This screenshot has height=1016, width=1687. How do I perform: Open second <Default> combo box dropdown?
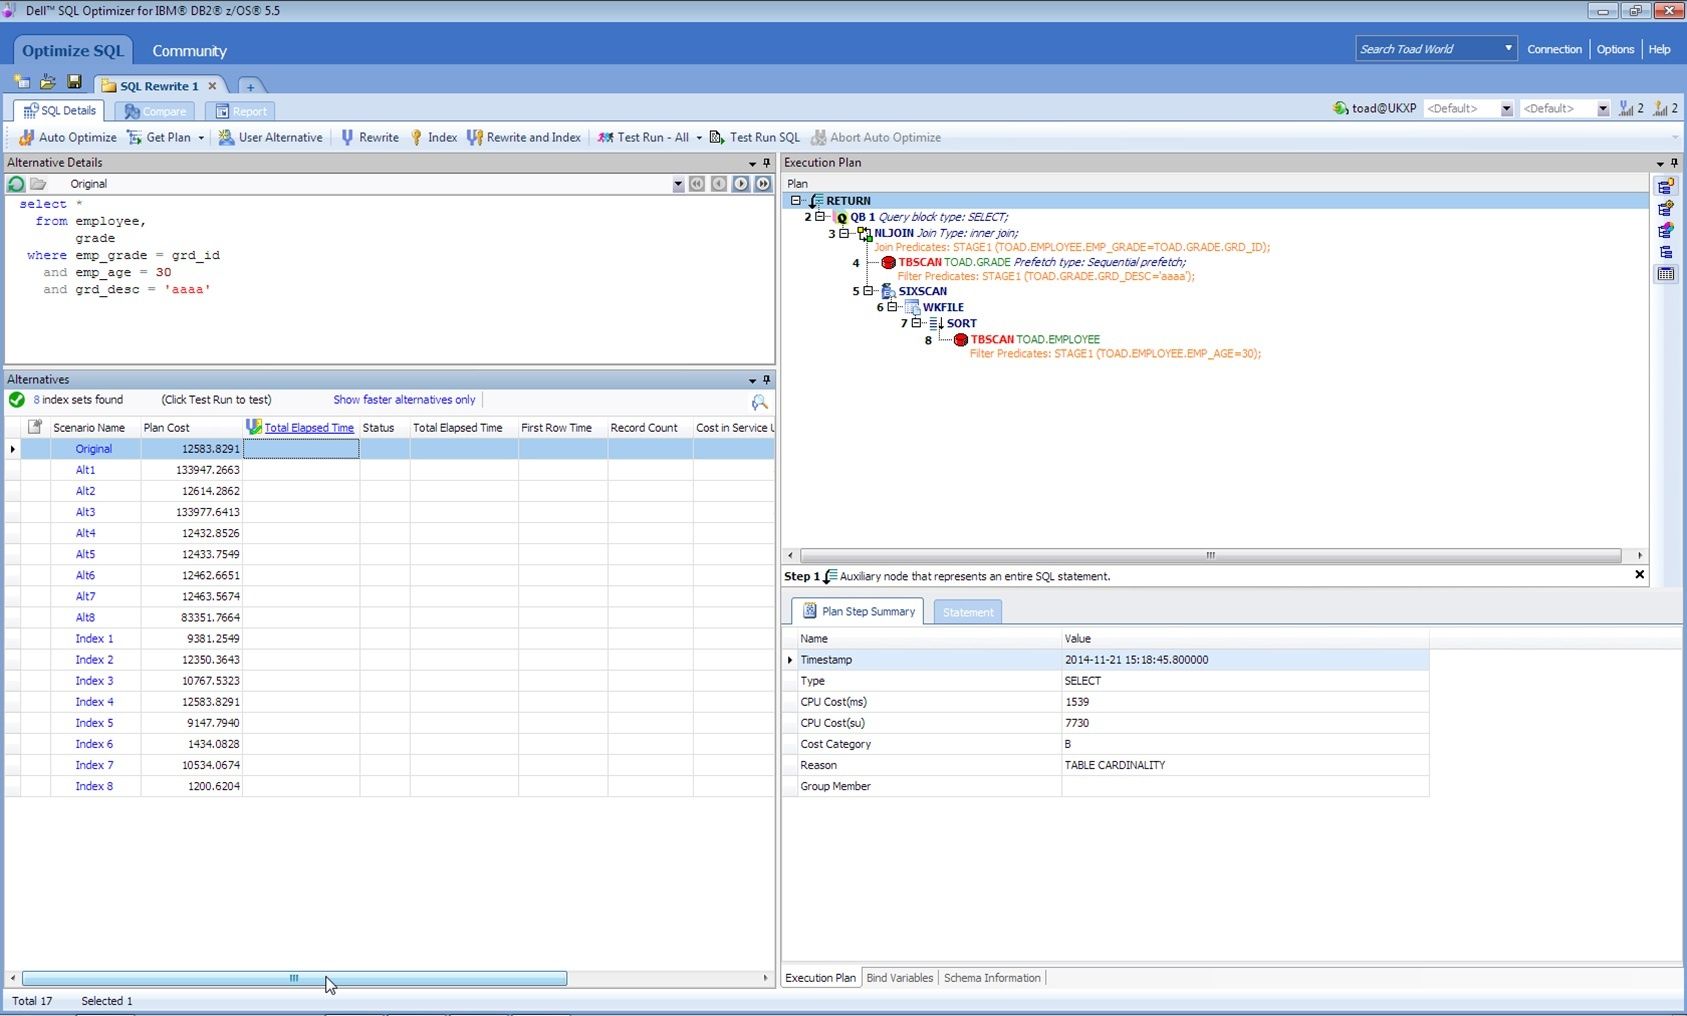1603,109
